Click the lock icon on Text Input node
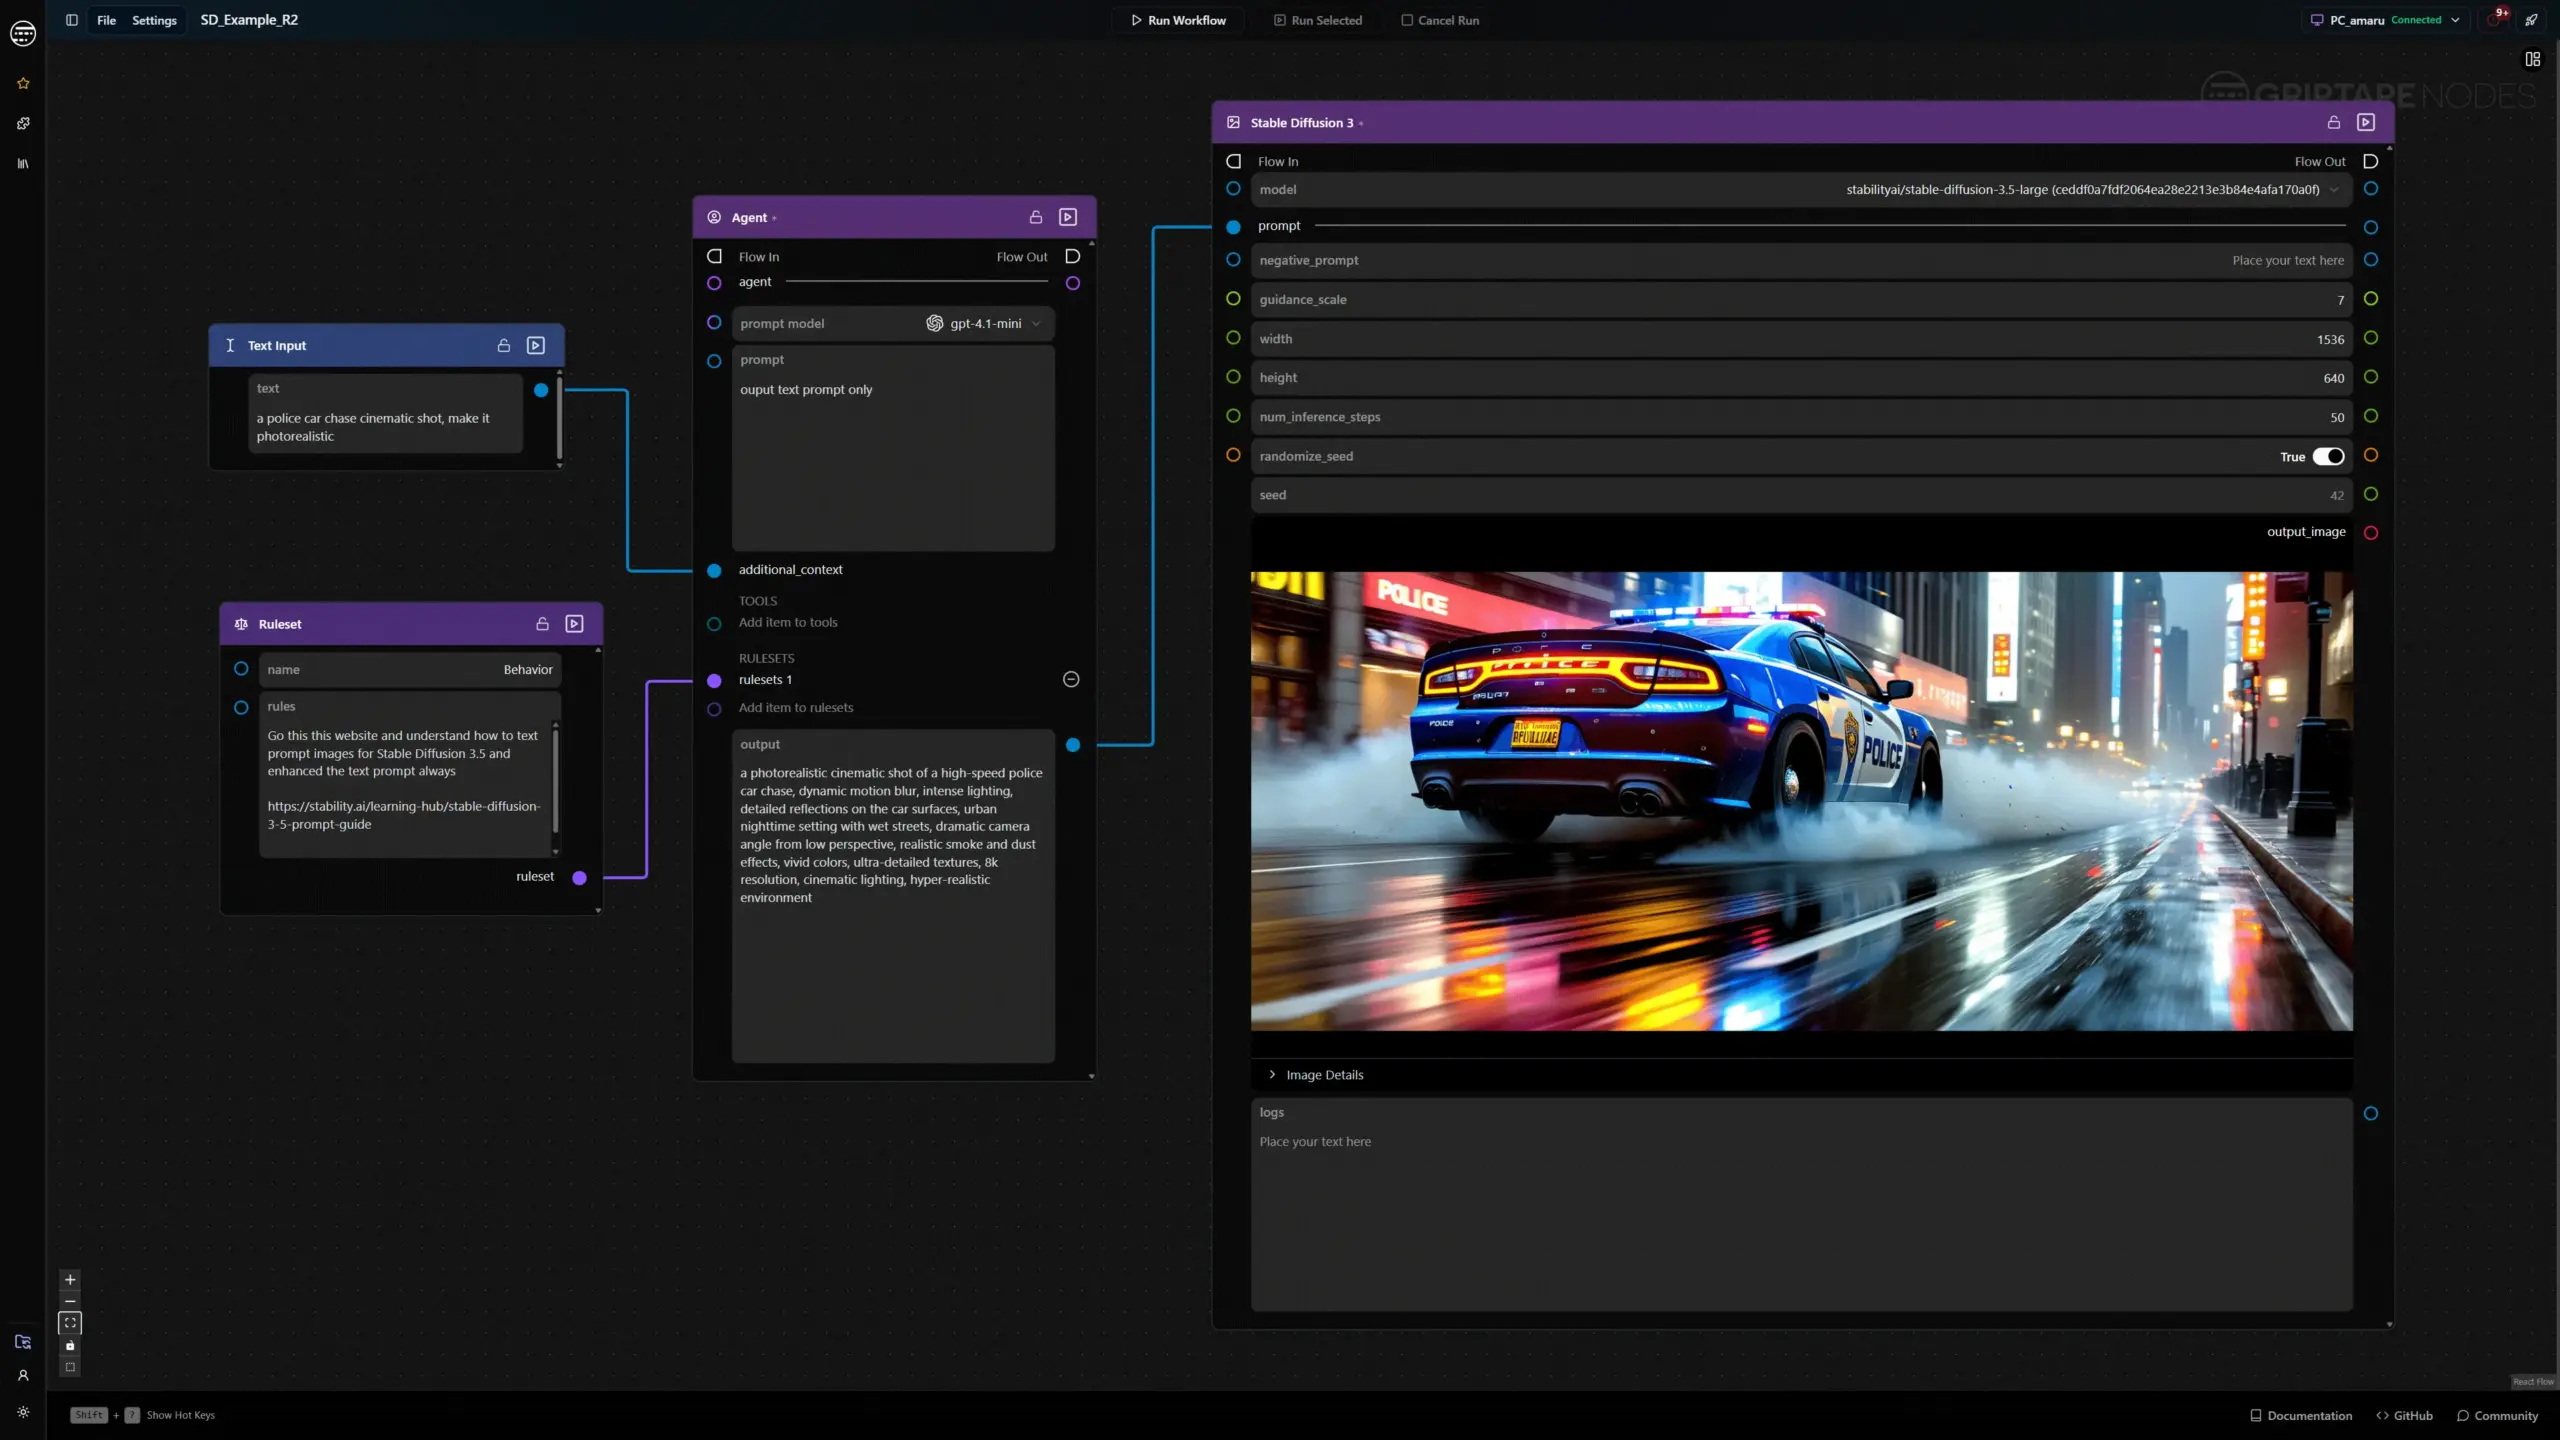This screenshot has width=2560, height=1440. 504,345
